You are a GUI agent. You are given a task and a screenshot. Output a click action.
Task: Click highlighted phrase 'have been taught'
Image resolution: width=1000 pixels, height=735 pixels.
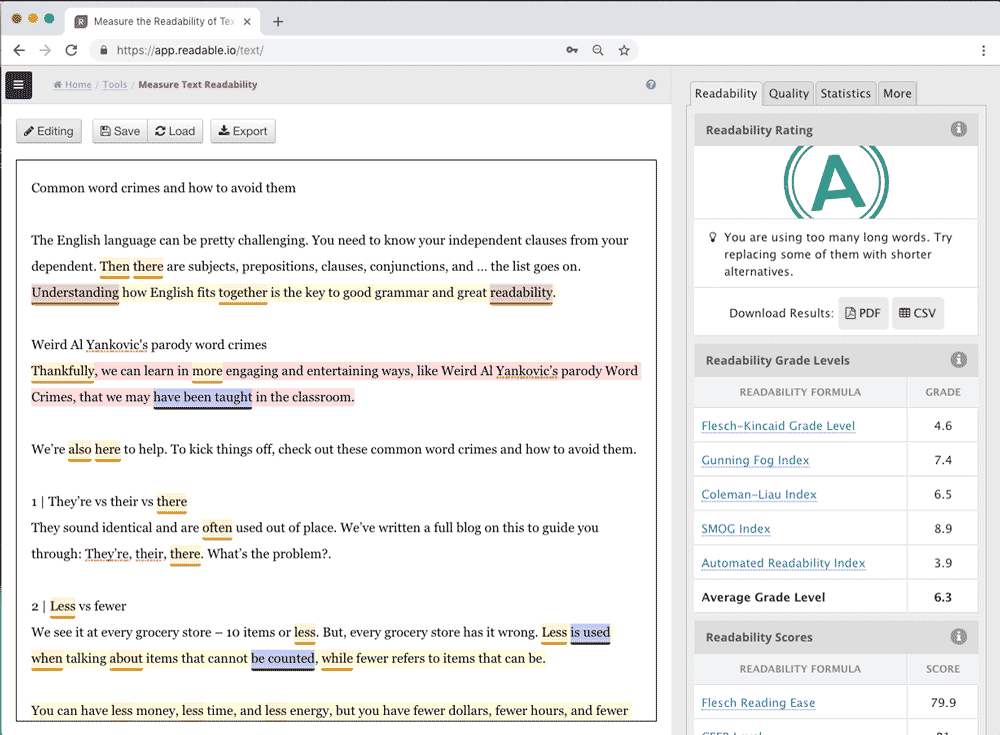pos(203,397)
